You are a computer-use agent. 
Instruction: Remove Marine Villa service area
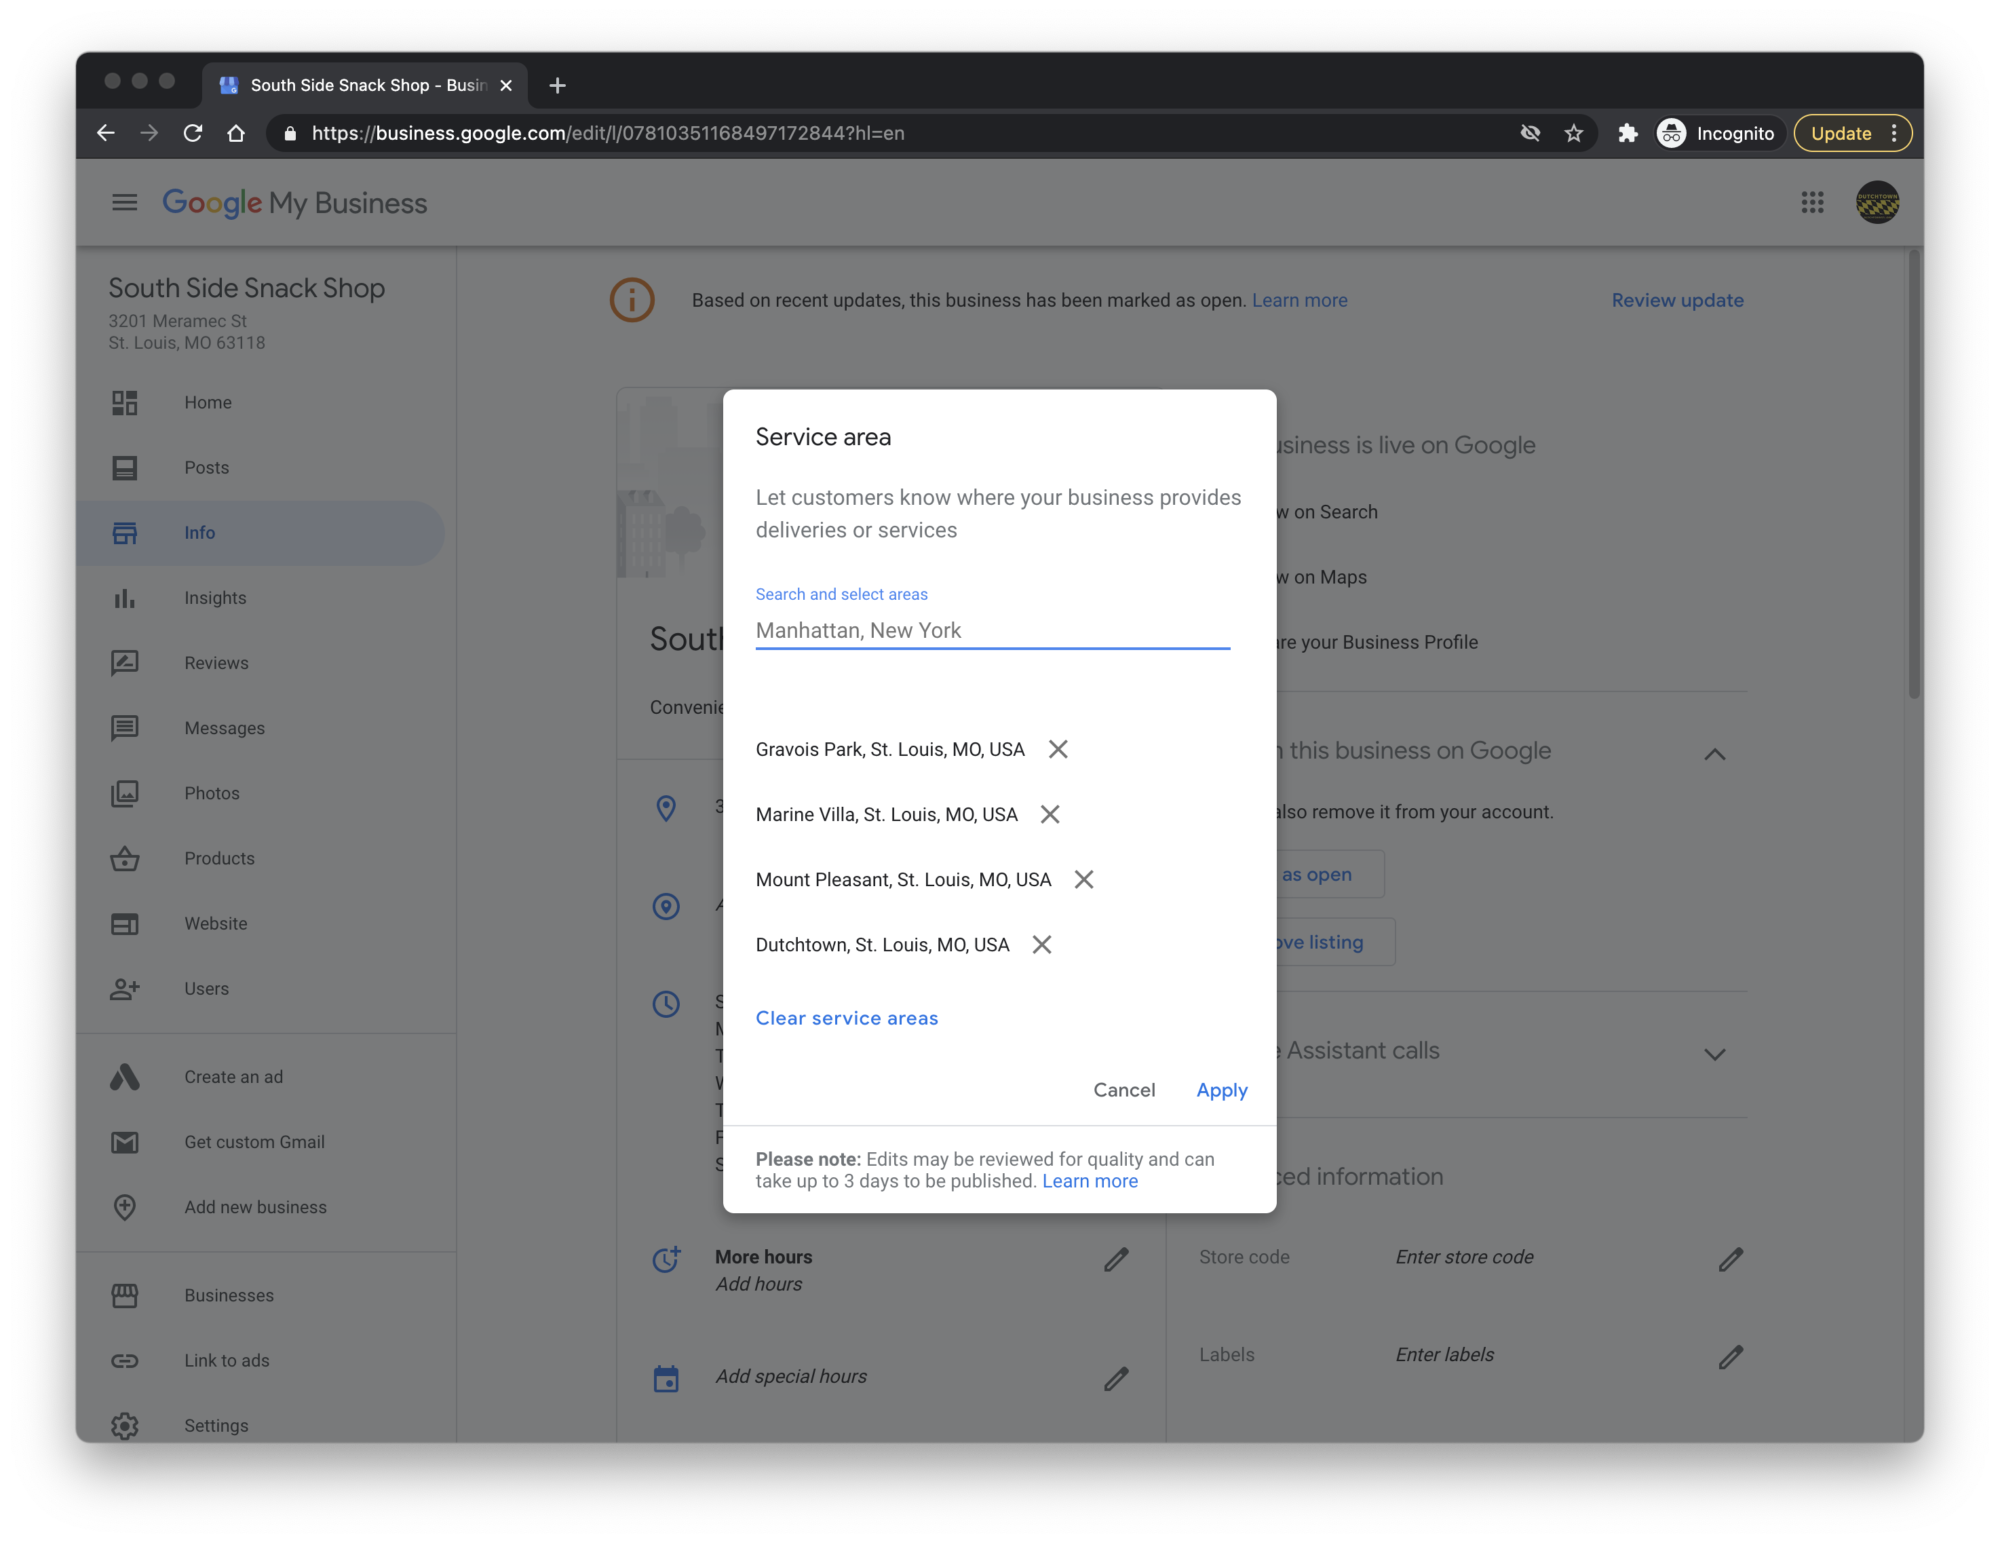pyautogui.click(x=1050, y=814)
